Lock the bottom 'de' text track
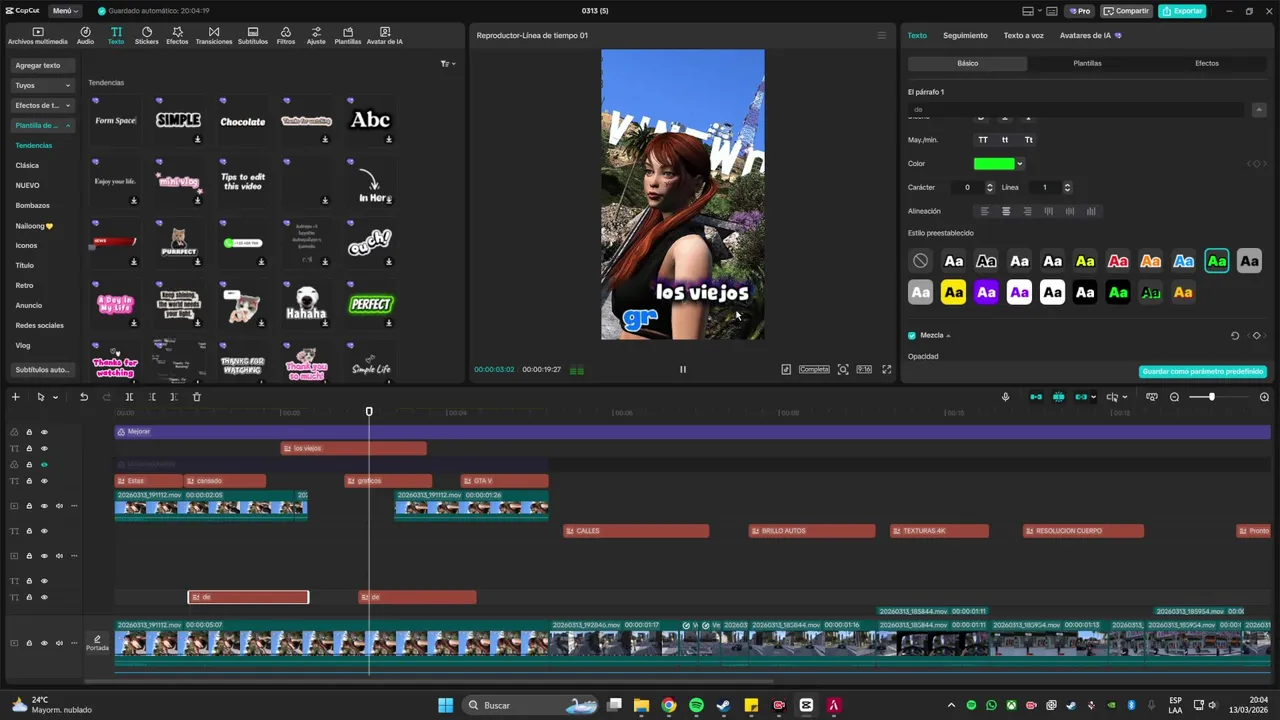 point(29,597)
